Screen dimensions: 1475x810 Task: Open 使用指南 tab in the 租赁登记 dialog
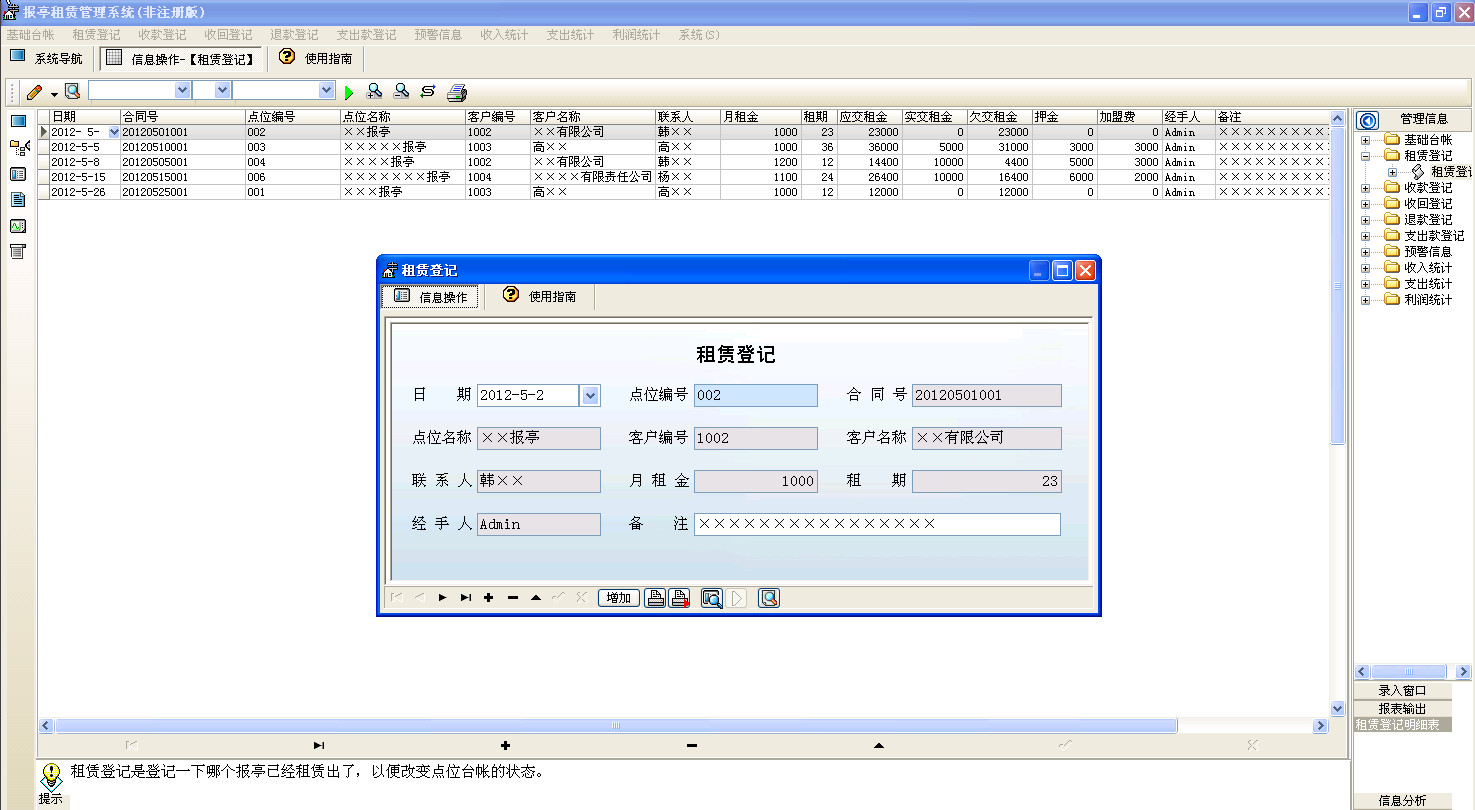(540, 296)
